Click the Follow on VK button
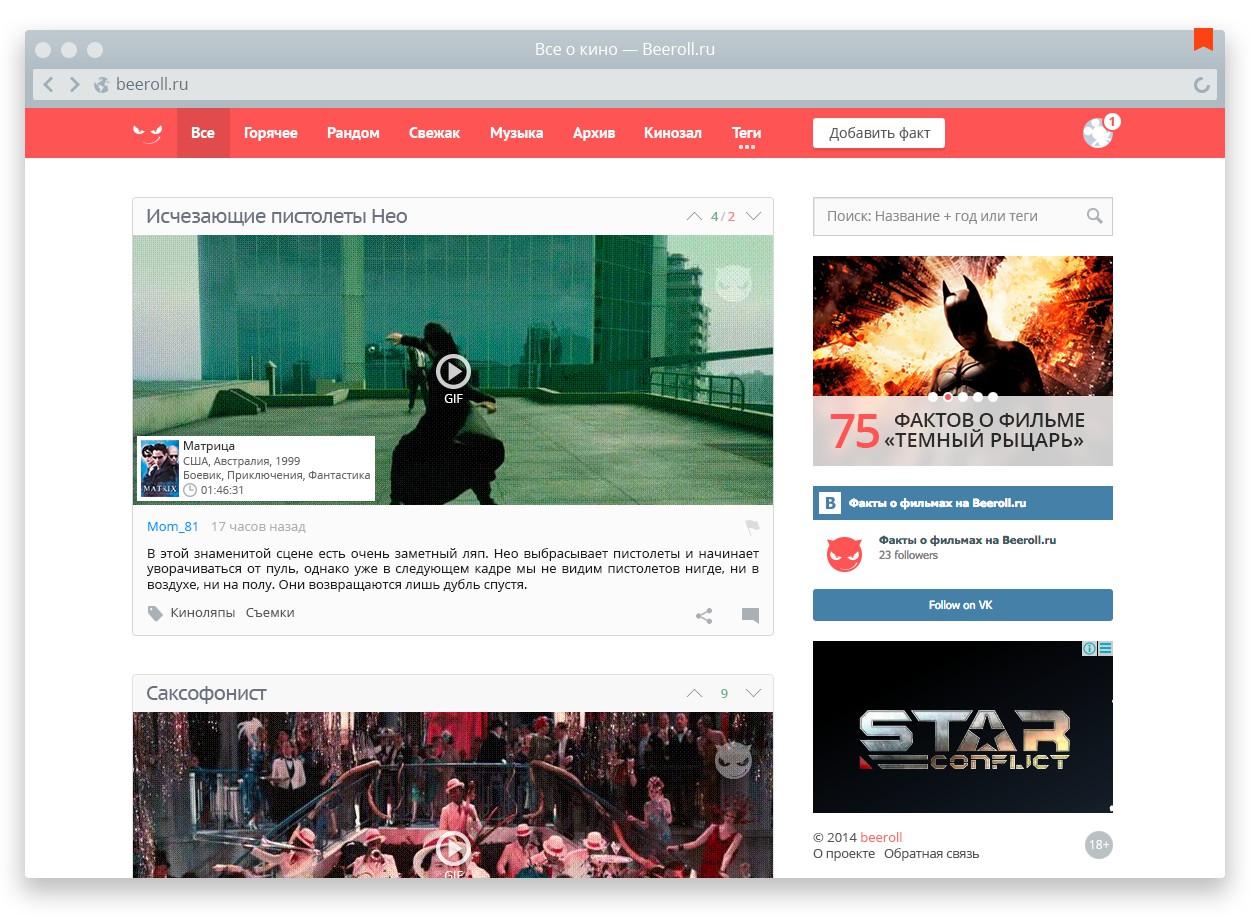Screen dimensions: 1250x920 (962, 605)
